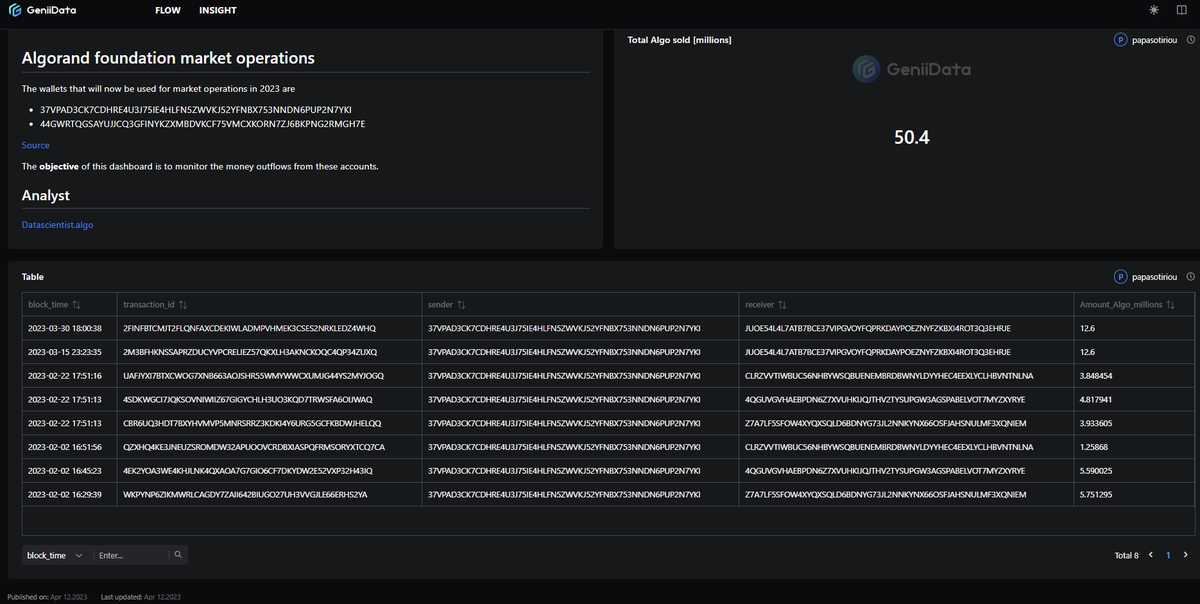
Task: Open the INSIGHT menu in navbar
Action: (218, 10)
